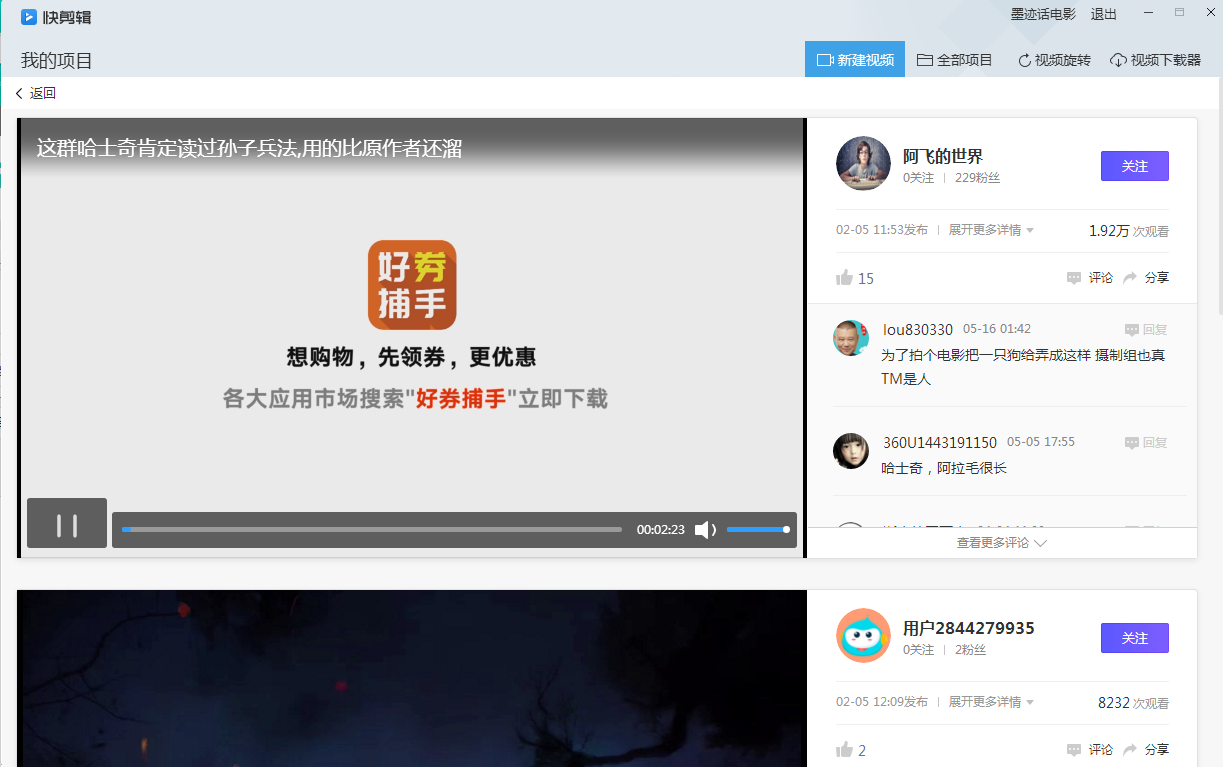Expand 查看更多评论

1002,543
